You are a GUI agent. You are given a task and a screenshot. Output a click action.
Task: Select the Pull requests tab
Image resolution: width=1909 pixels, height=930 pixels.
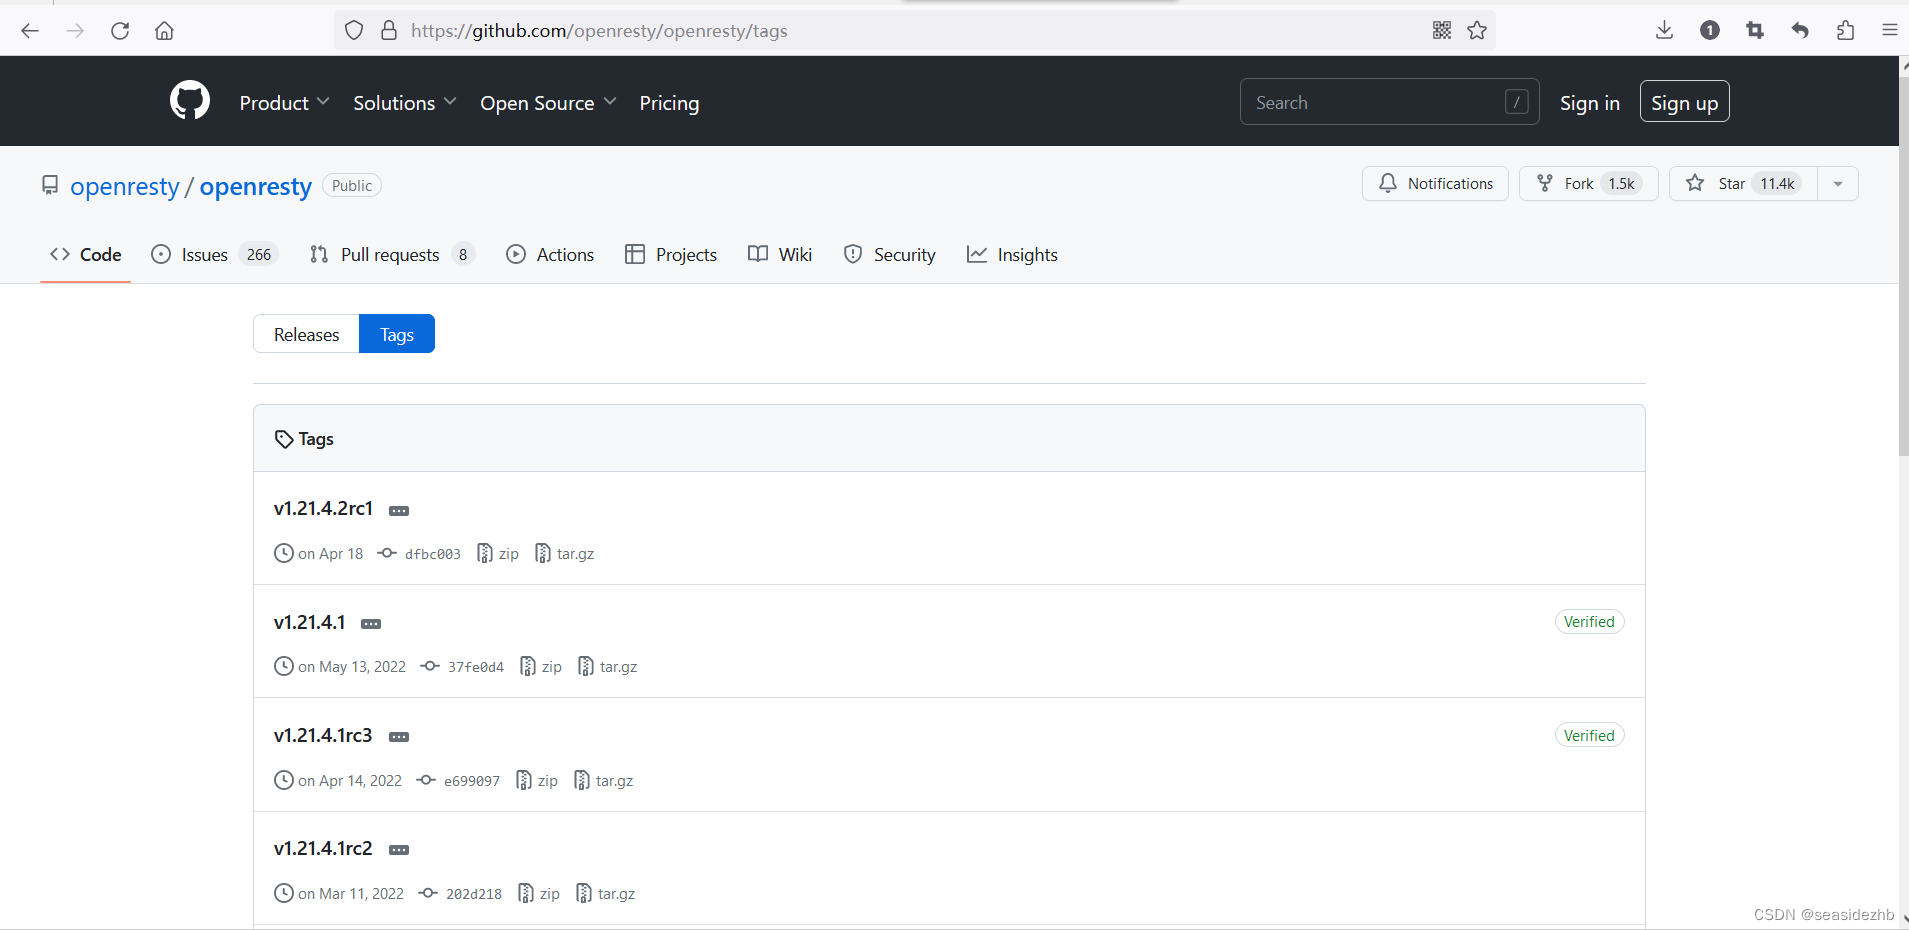click(392, 255)
